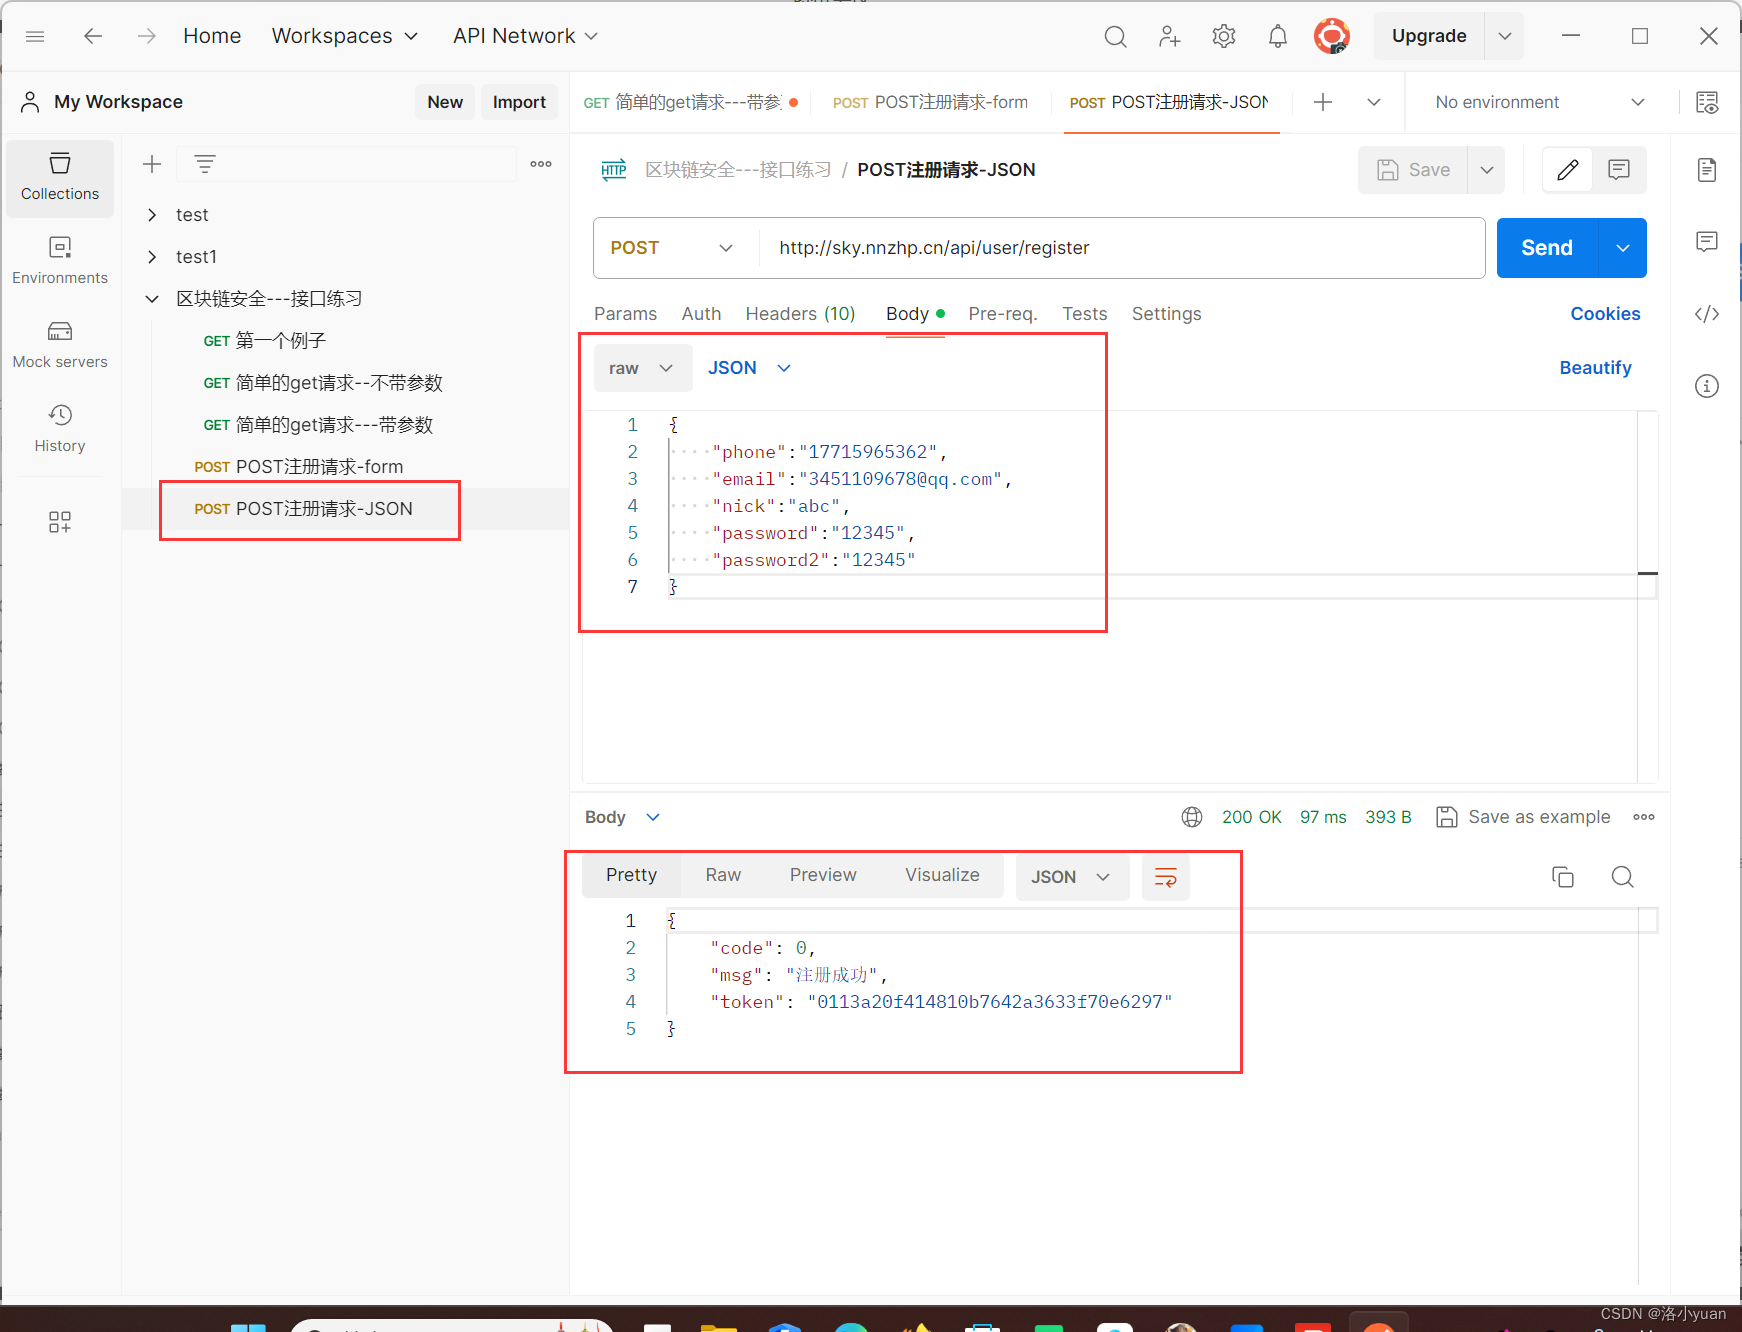Switch response view to Visualize
The width and height of the screenshot is (1742, 1332).
coord(942,875)
